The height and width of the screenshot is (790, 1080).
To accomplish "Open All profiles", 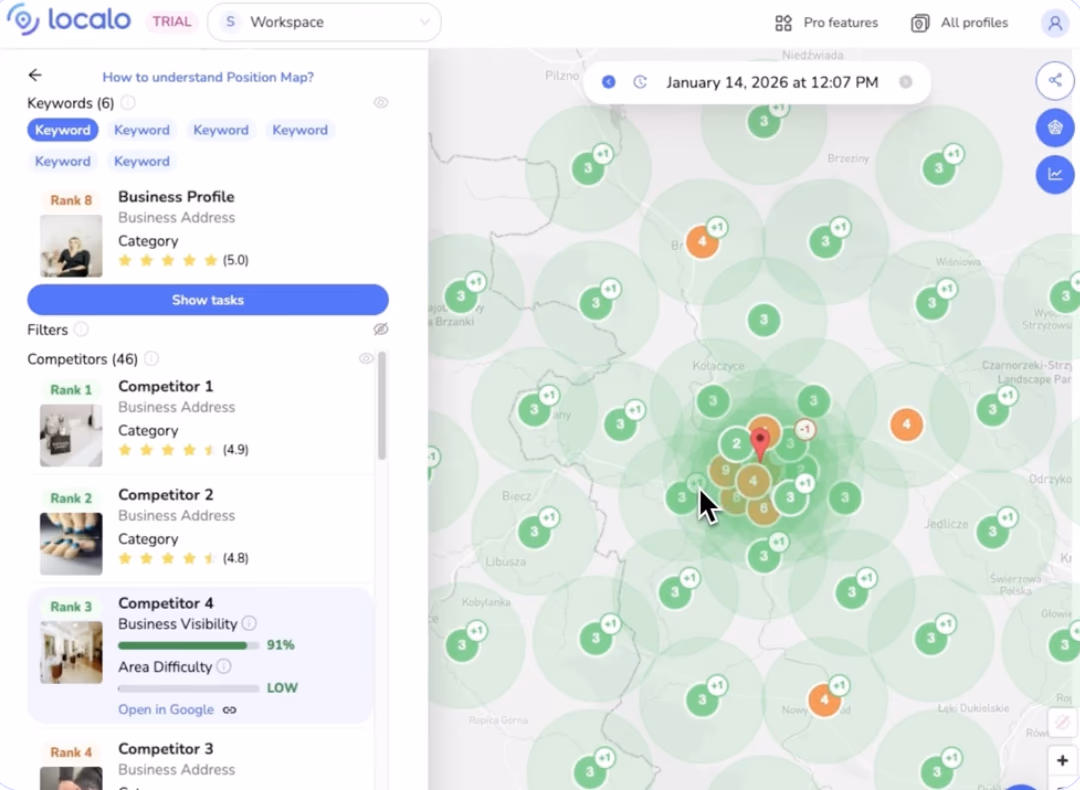I will 959,23.
